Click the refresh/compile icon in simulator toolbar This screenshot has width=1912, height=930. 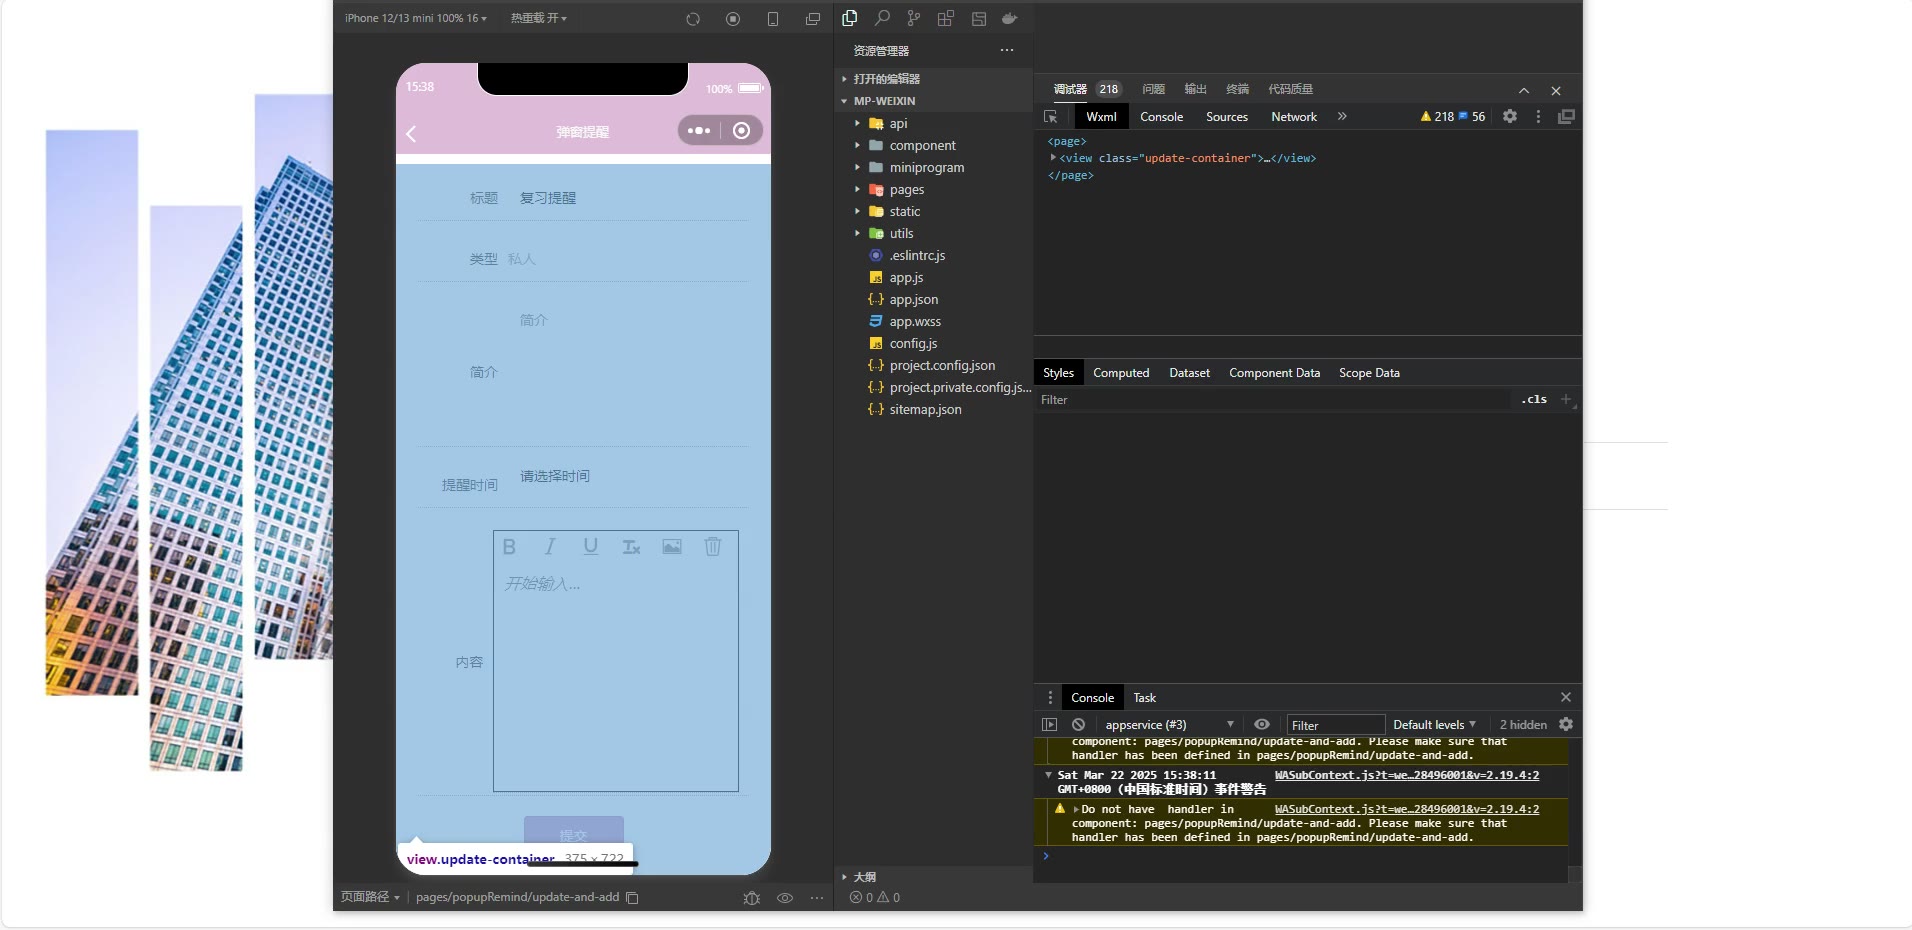coord(692,19)
